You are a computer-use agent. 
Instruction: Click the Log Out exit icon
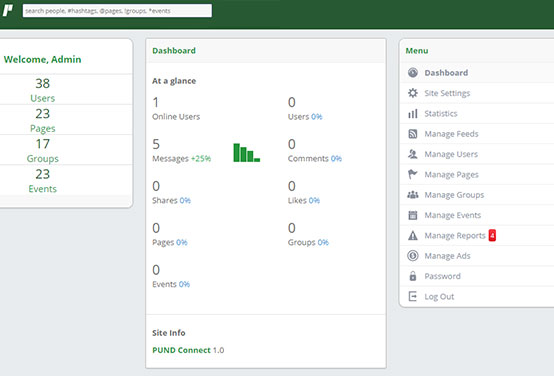pos(413,296)
